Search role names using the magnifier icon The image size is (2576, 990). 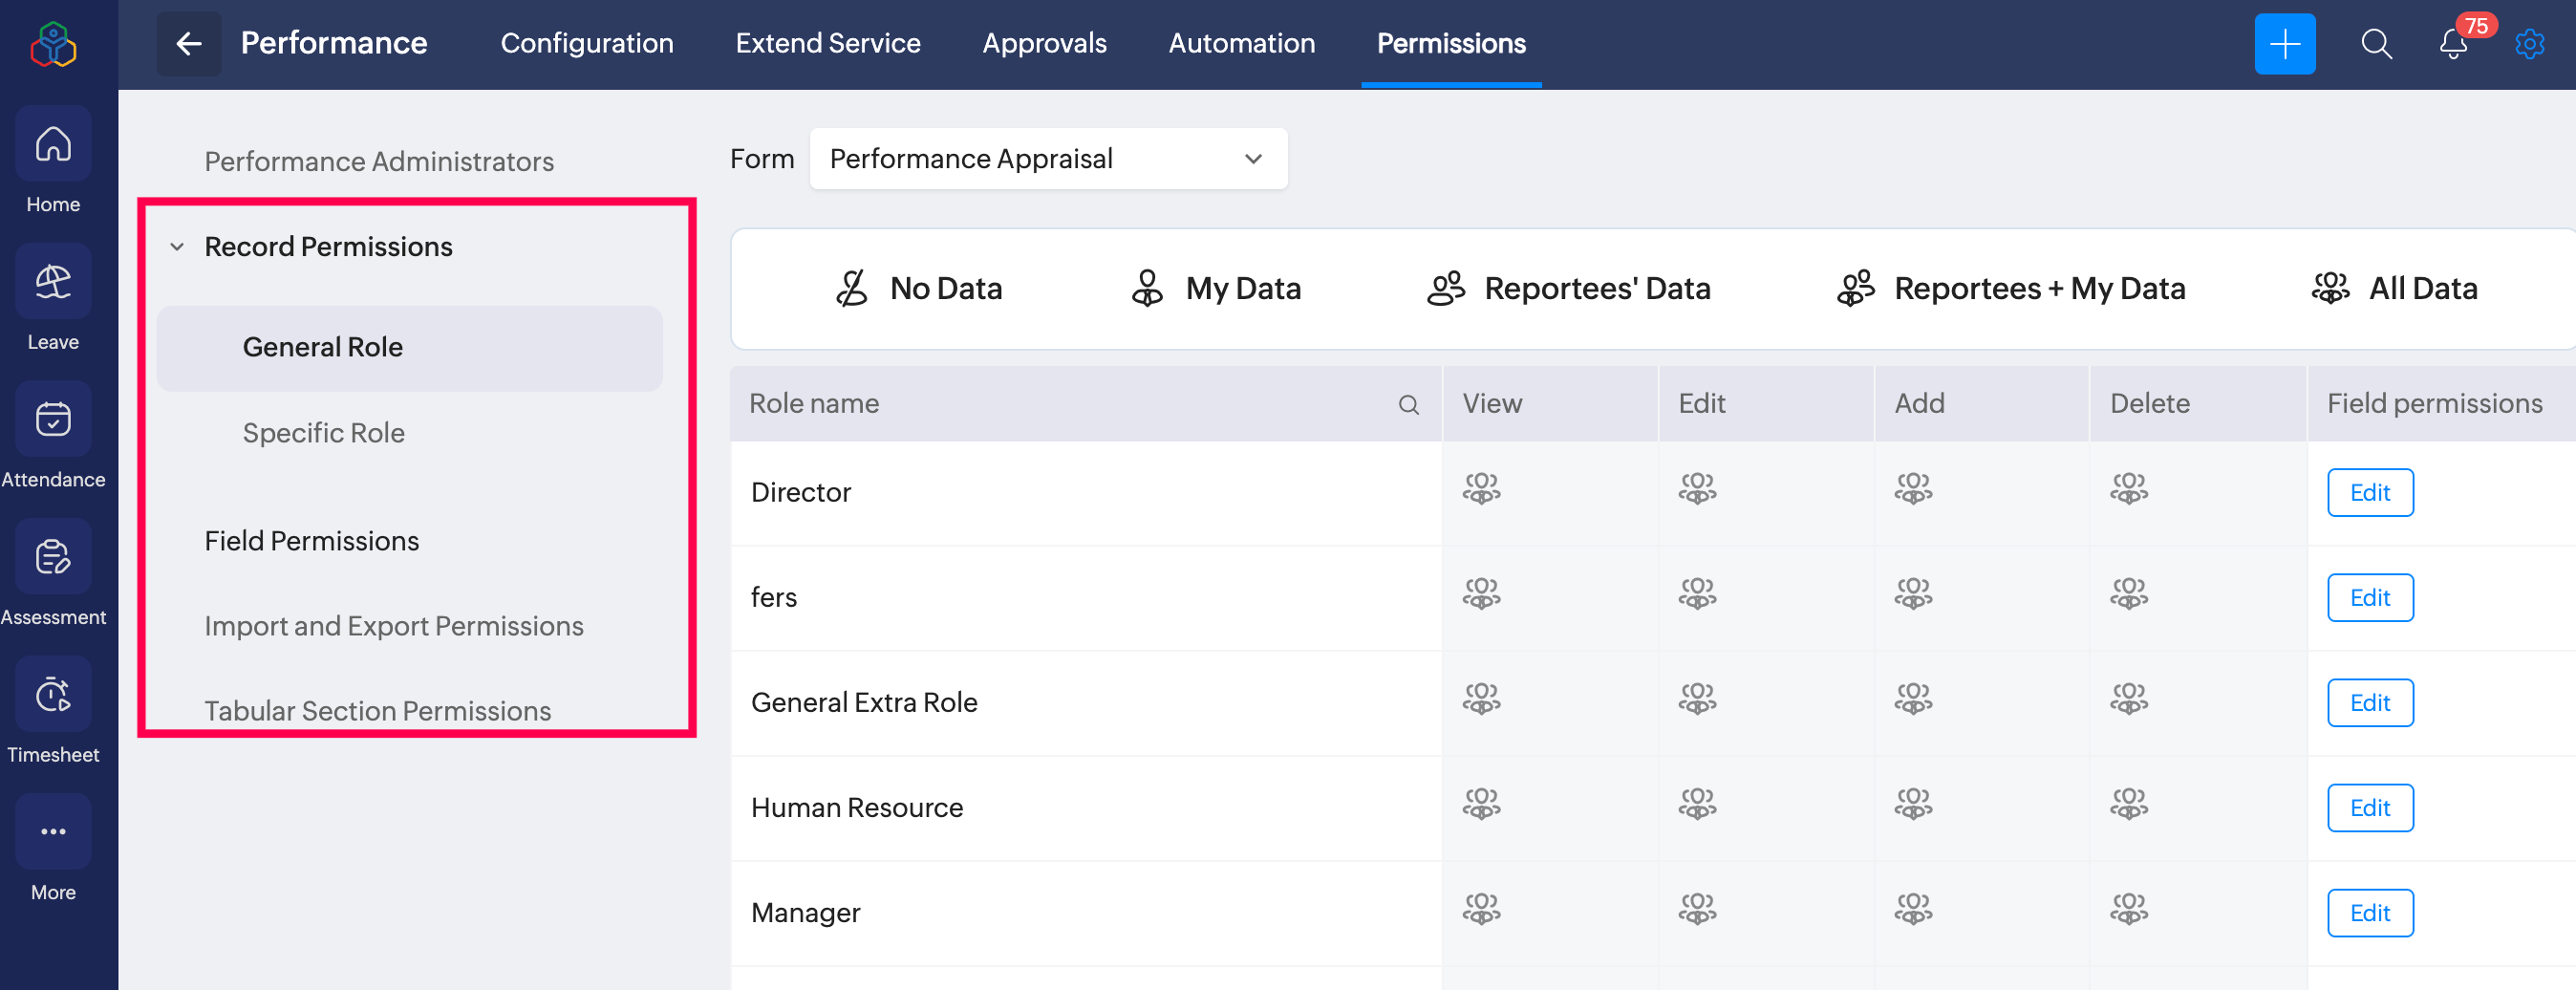coord(1408,404)
